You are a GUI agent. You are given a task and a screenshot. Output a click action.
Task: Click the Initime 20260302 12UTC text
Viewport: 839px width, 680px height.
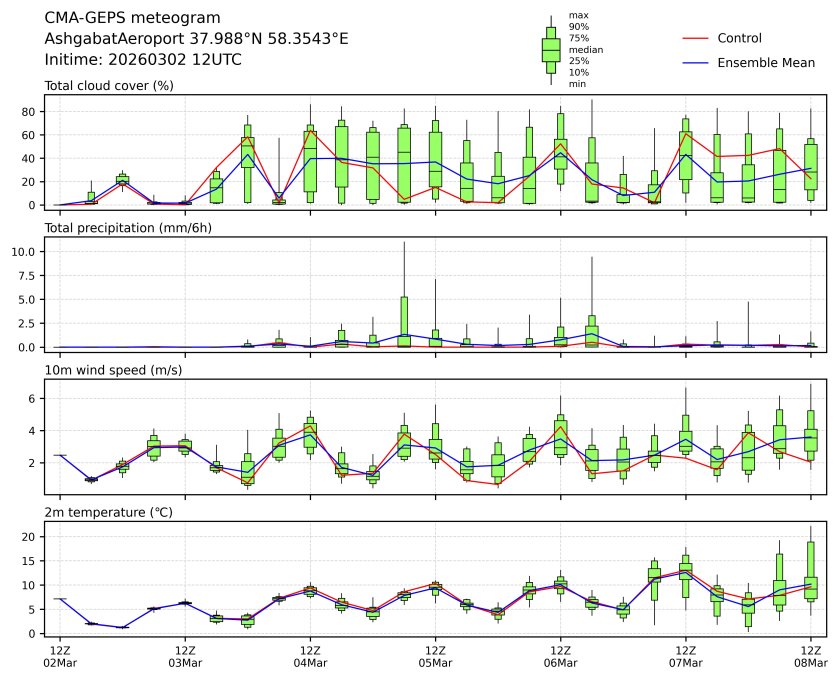143,60
